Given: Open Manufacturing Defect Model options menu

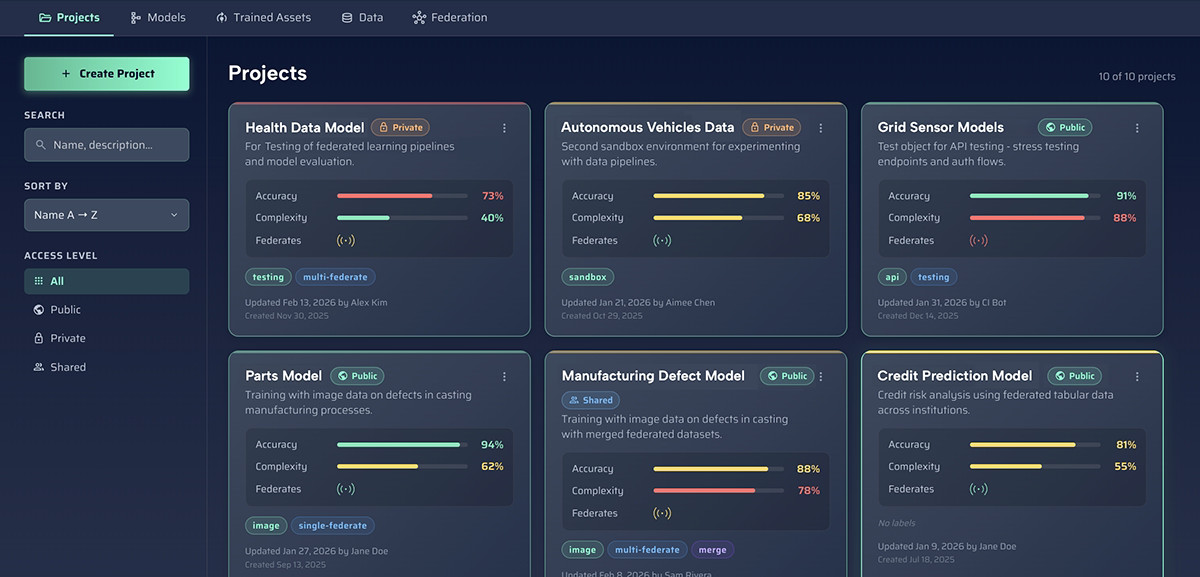Looking at the screenshot, I should pos(821,377).
